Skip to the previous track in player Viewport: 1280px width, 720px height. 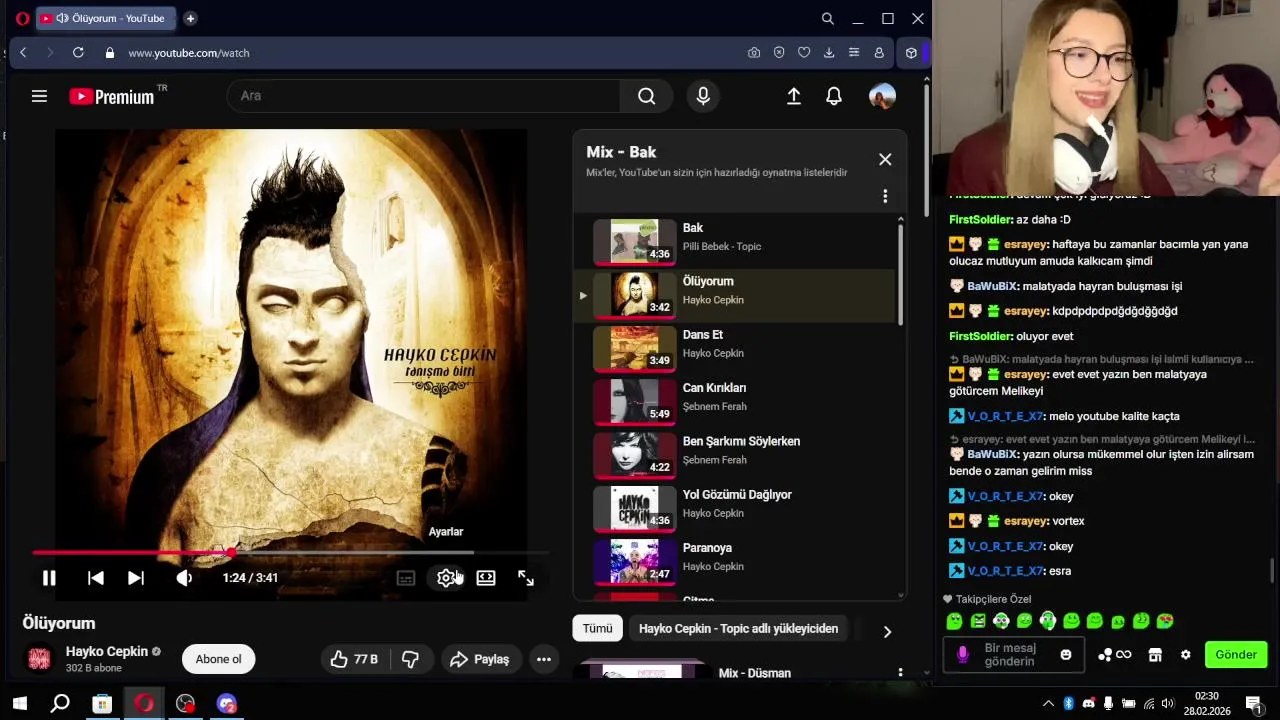(x=96, y=578)
